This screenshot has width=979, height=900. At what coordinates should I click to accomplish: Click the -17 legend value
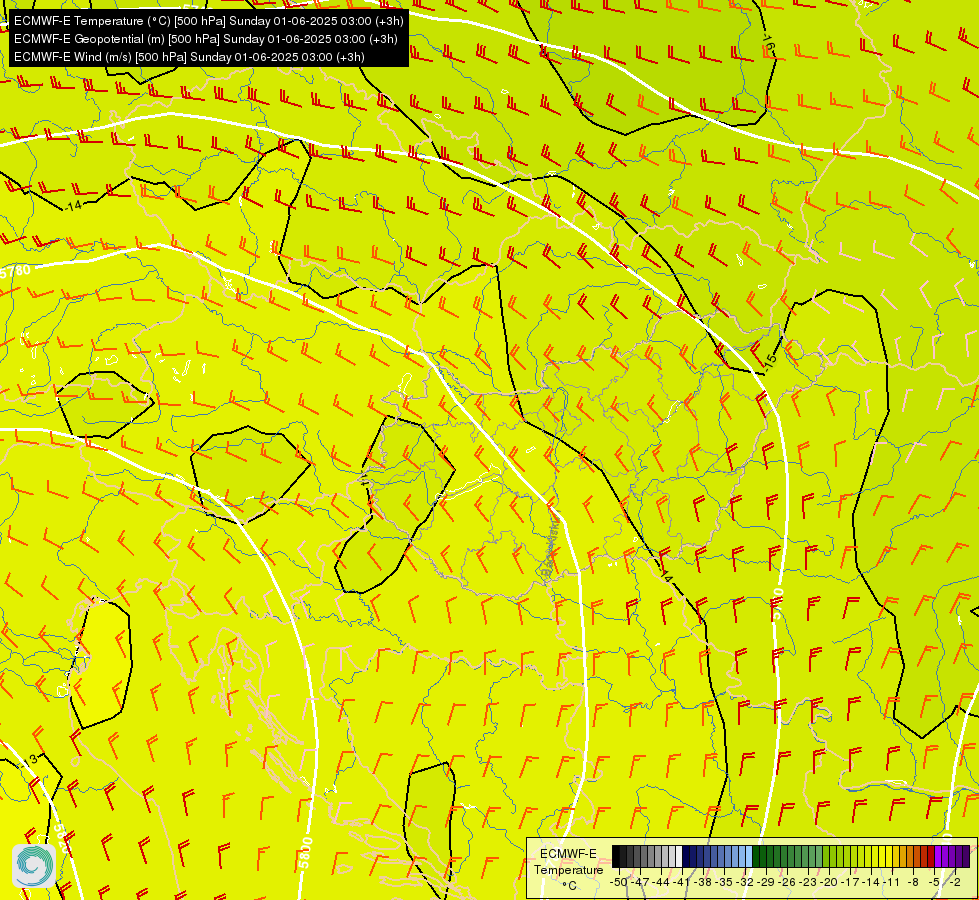click(850, 882)
